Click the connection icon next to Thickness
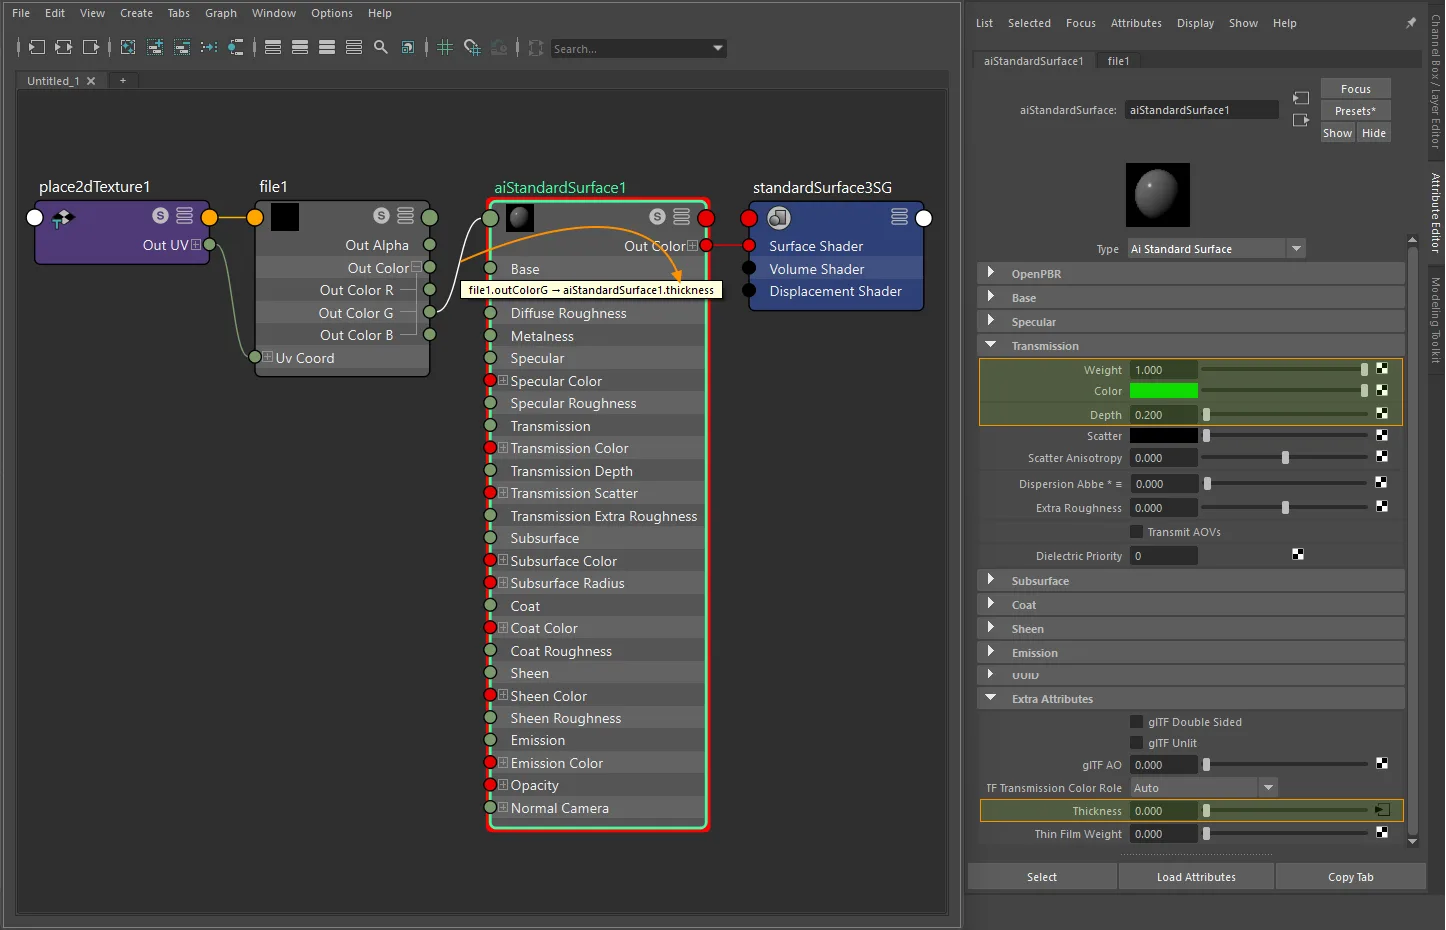 tap(1382, 810)
